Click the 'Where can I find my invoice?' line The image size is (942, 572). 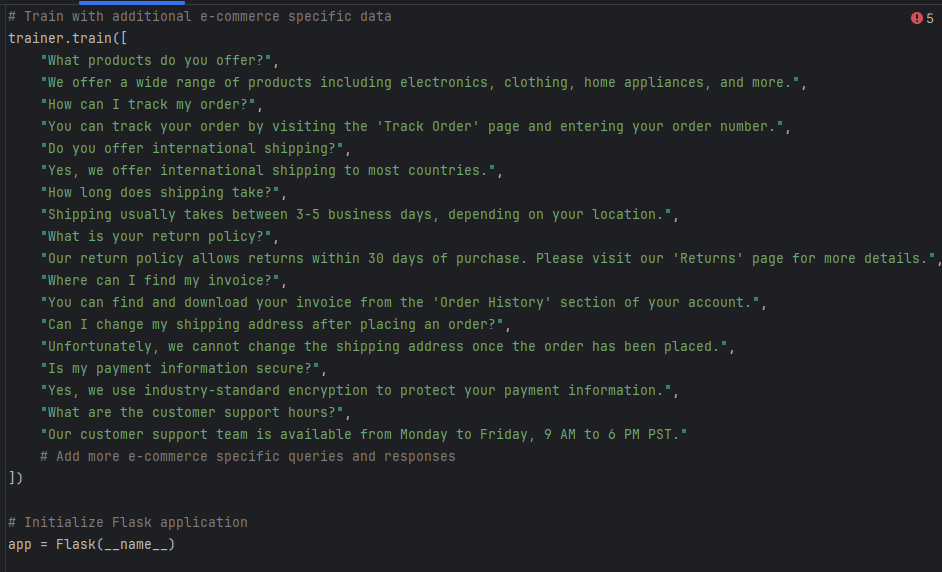(x=163, y=281)
